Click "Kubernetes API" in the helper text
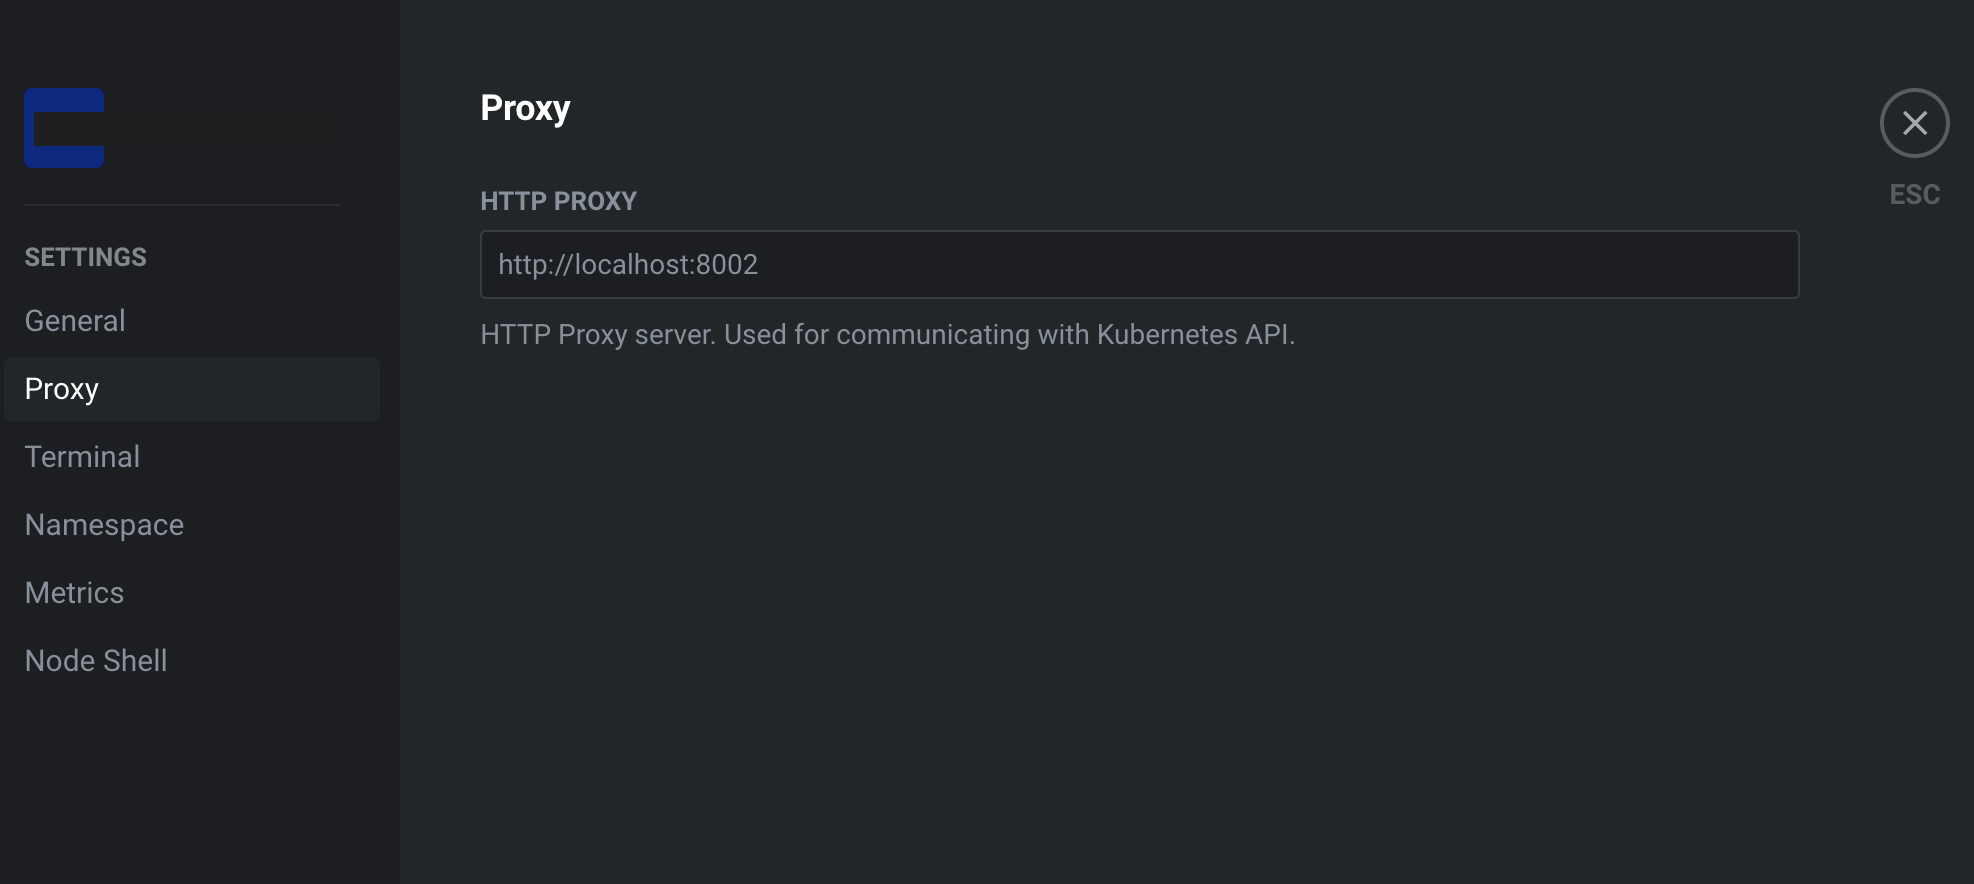 1193,334
